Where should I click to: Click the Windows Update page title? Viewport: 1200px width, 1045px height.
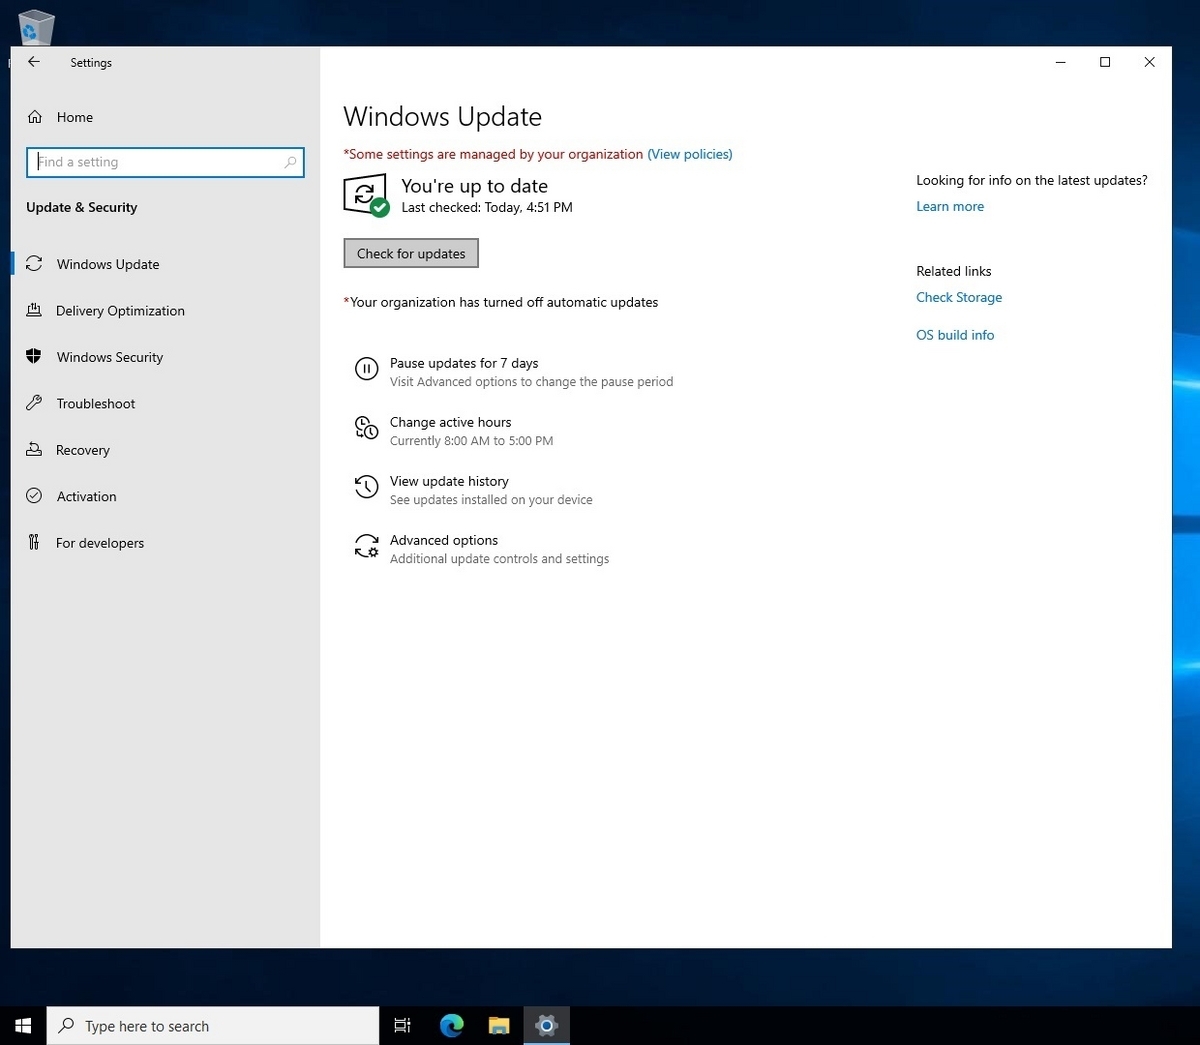point(442,117)
